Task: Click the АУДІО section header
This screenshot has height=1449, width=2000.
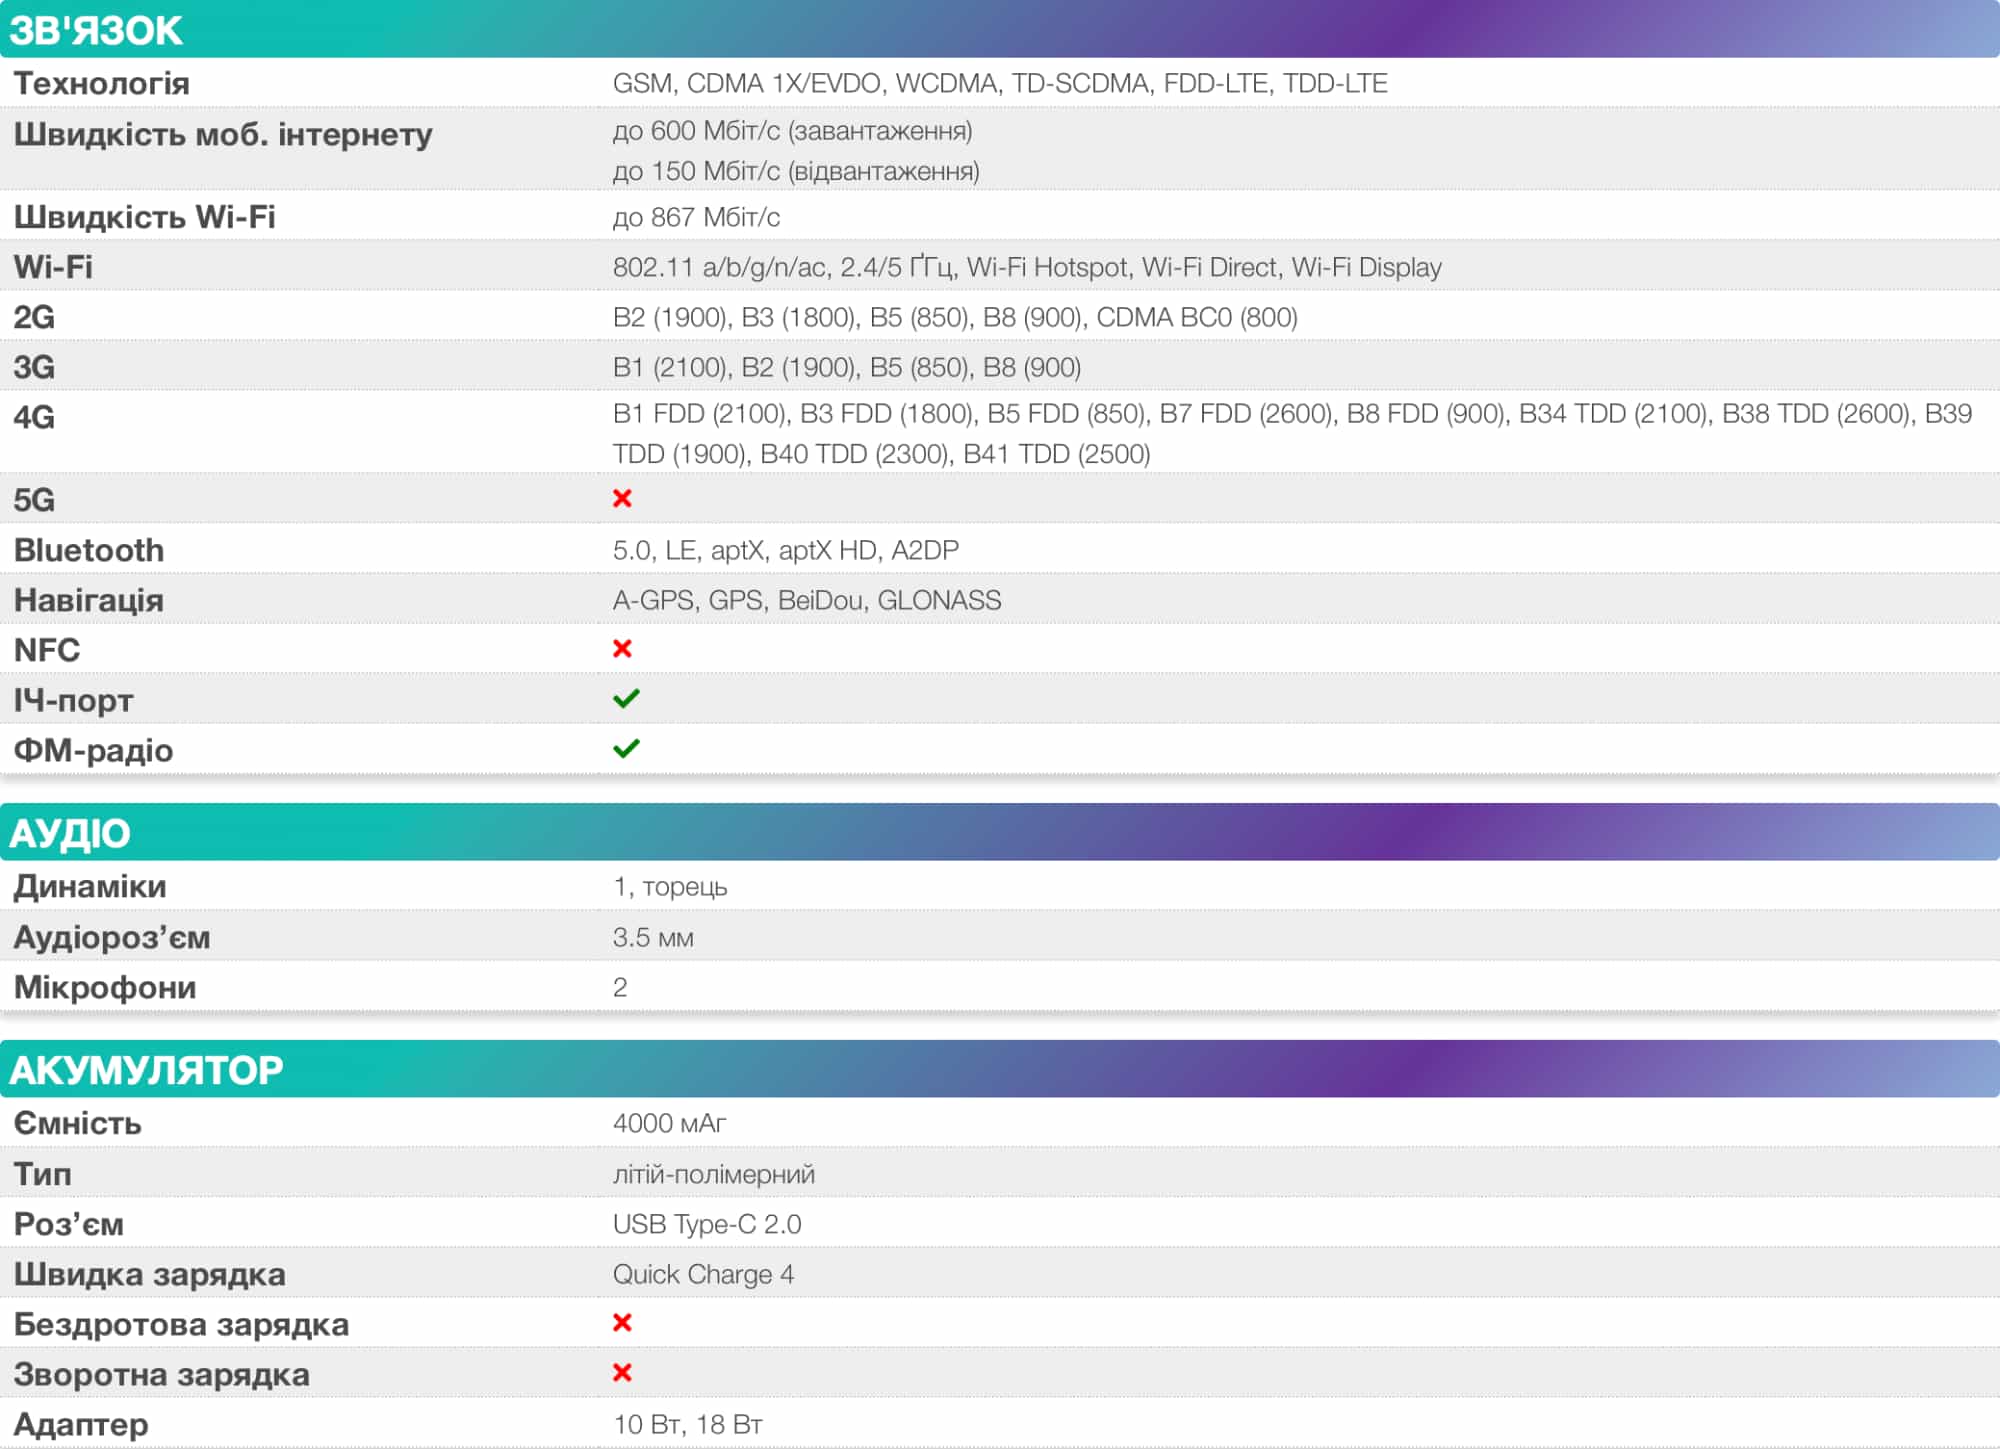Action: click(70, 833)
